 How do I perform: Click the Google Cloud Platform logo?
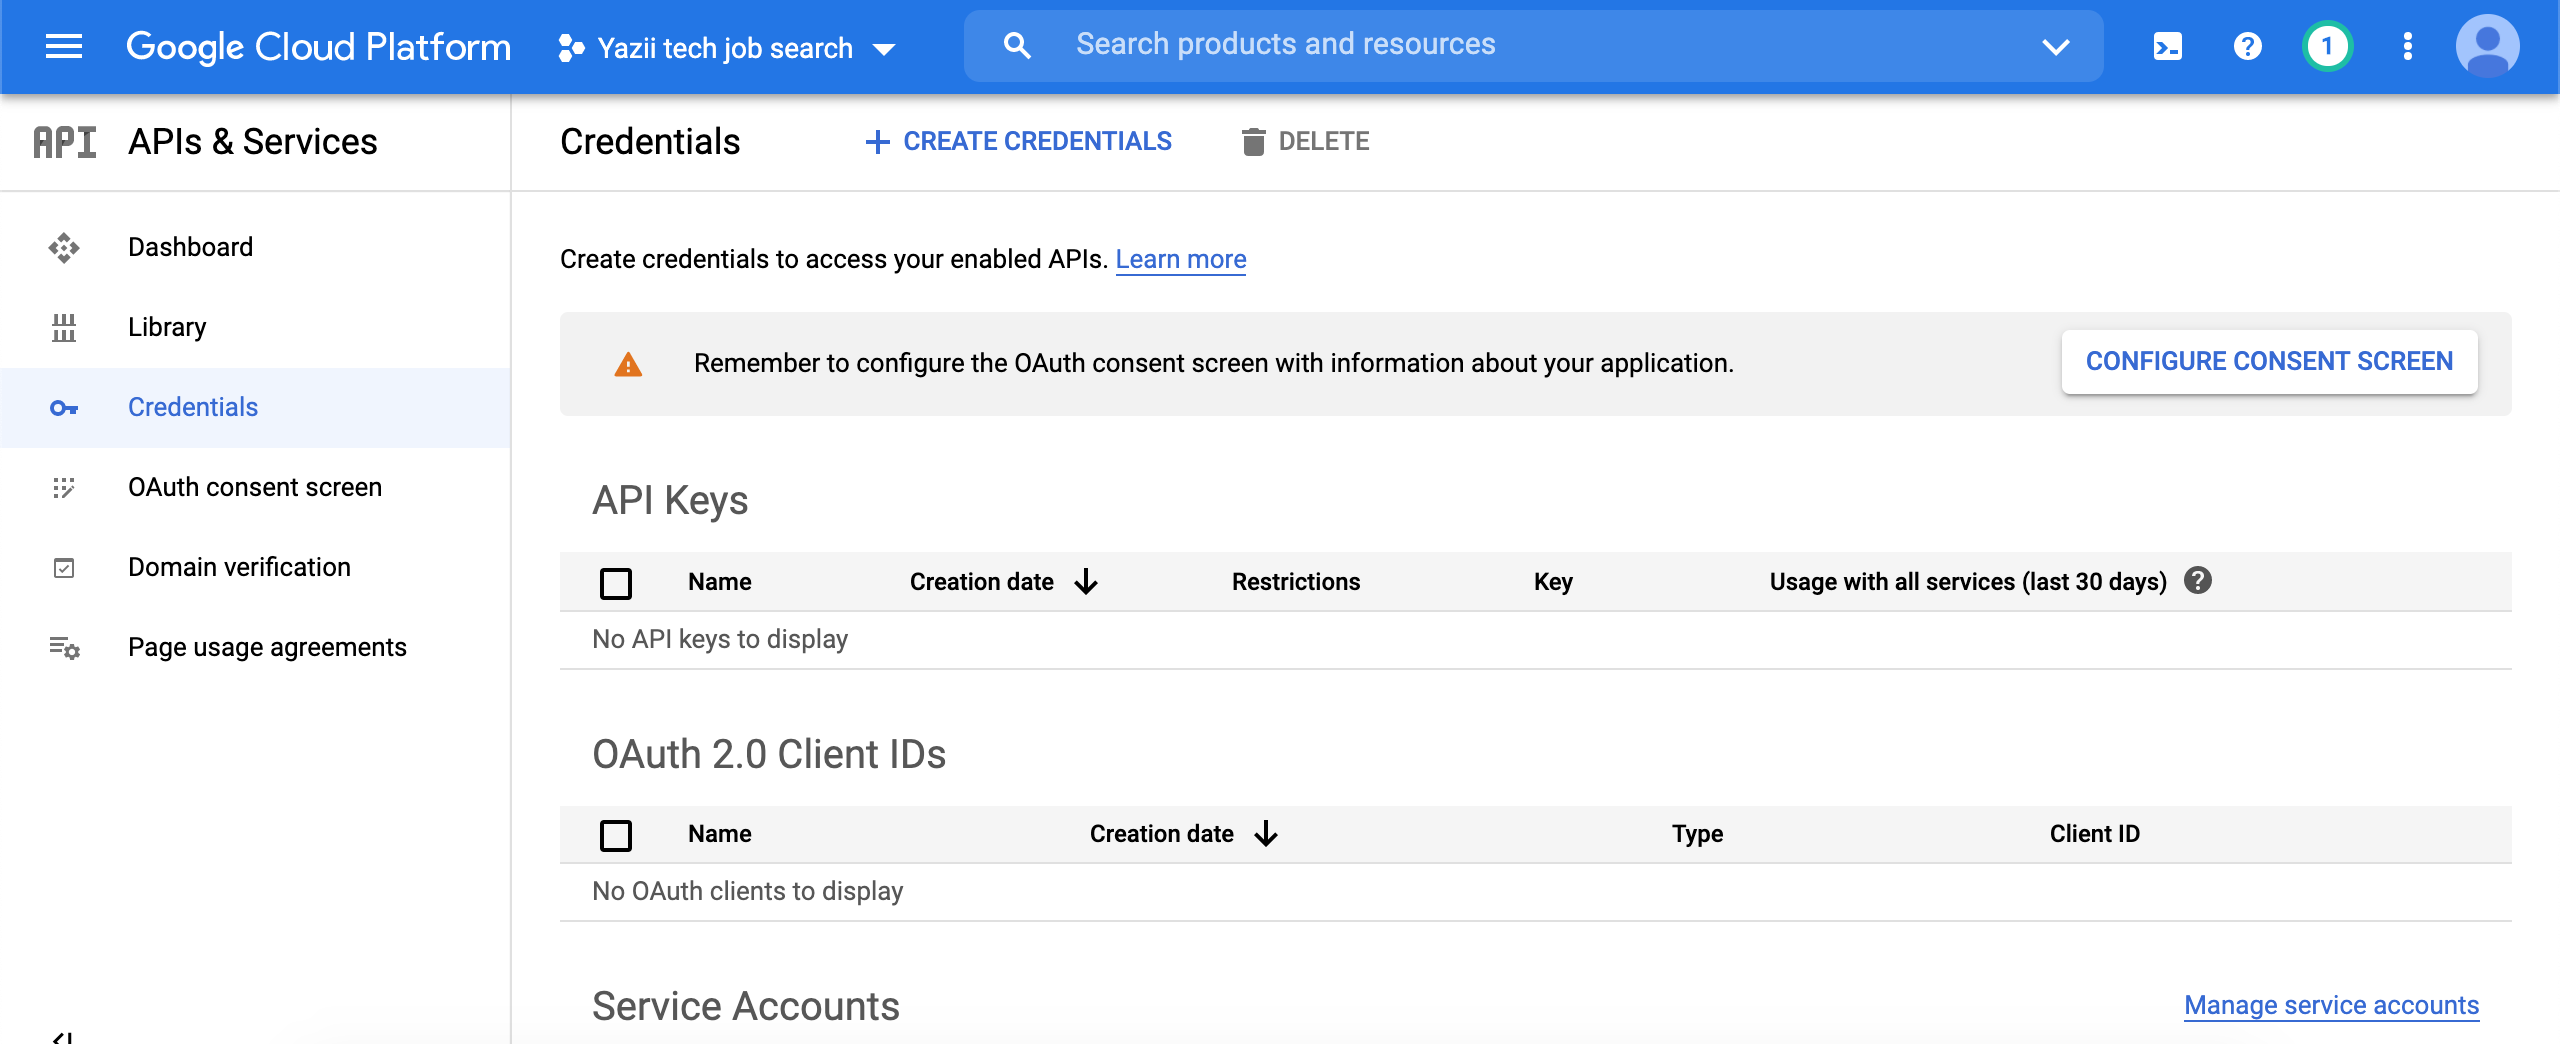(318, 46)
